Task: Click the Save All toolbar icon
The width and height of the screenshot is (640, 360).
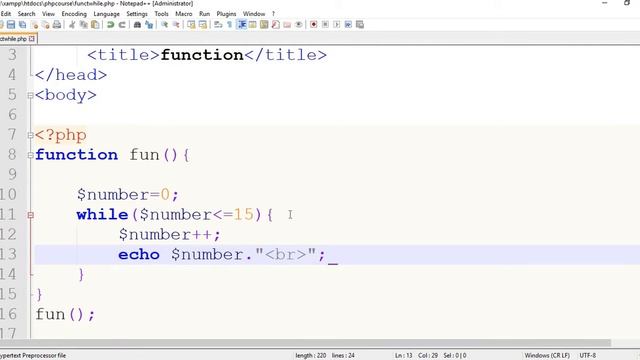Action: (22, 25)
